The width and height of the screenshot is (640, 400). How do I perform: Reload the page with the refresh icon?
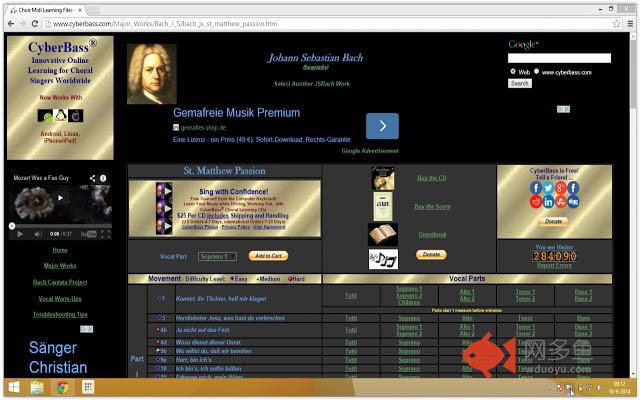[x=35, y=24]
